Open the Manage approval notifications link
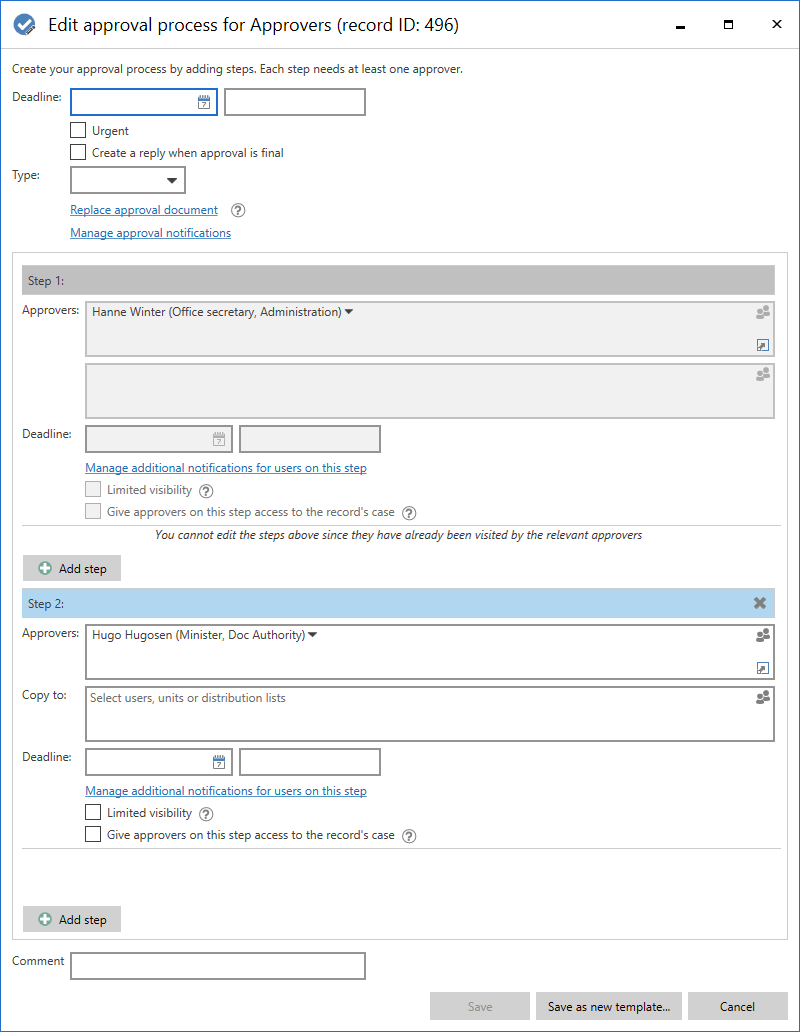The height and width of the screenshot is (1032, 800). (150, 233)
